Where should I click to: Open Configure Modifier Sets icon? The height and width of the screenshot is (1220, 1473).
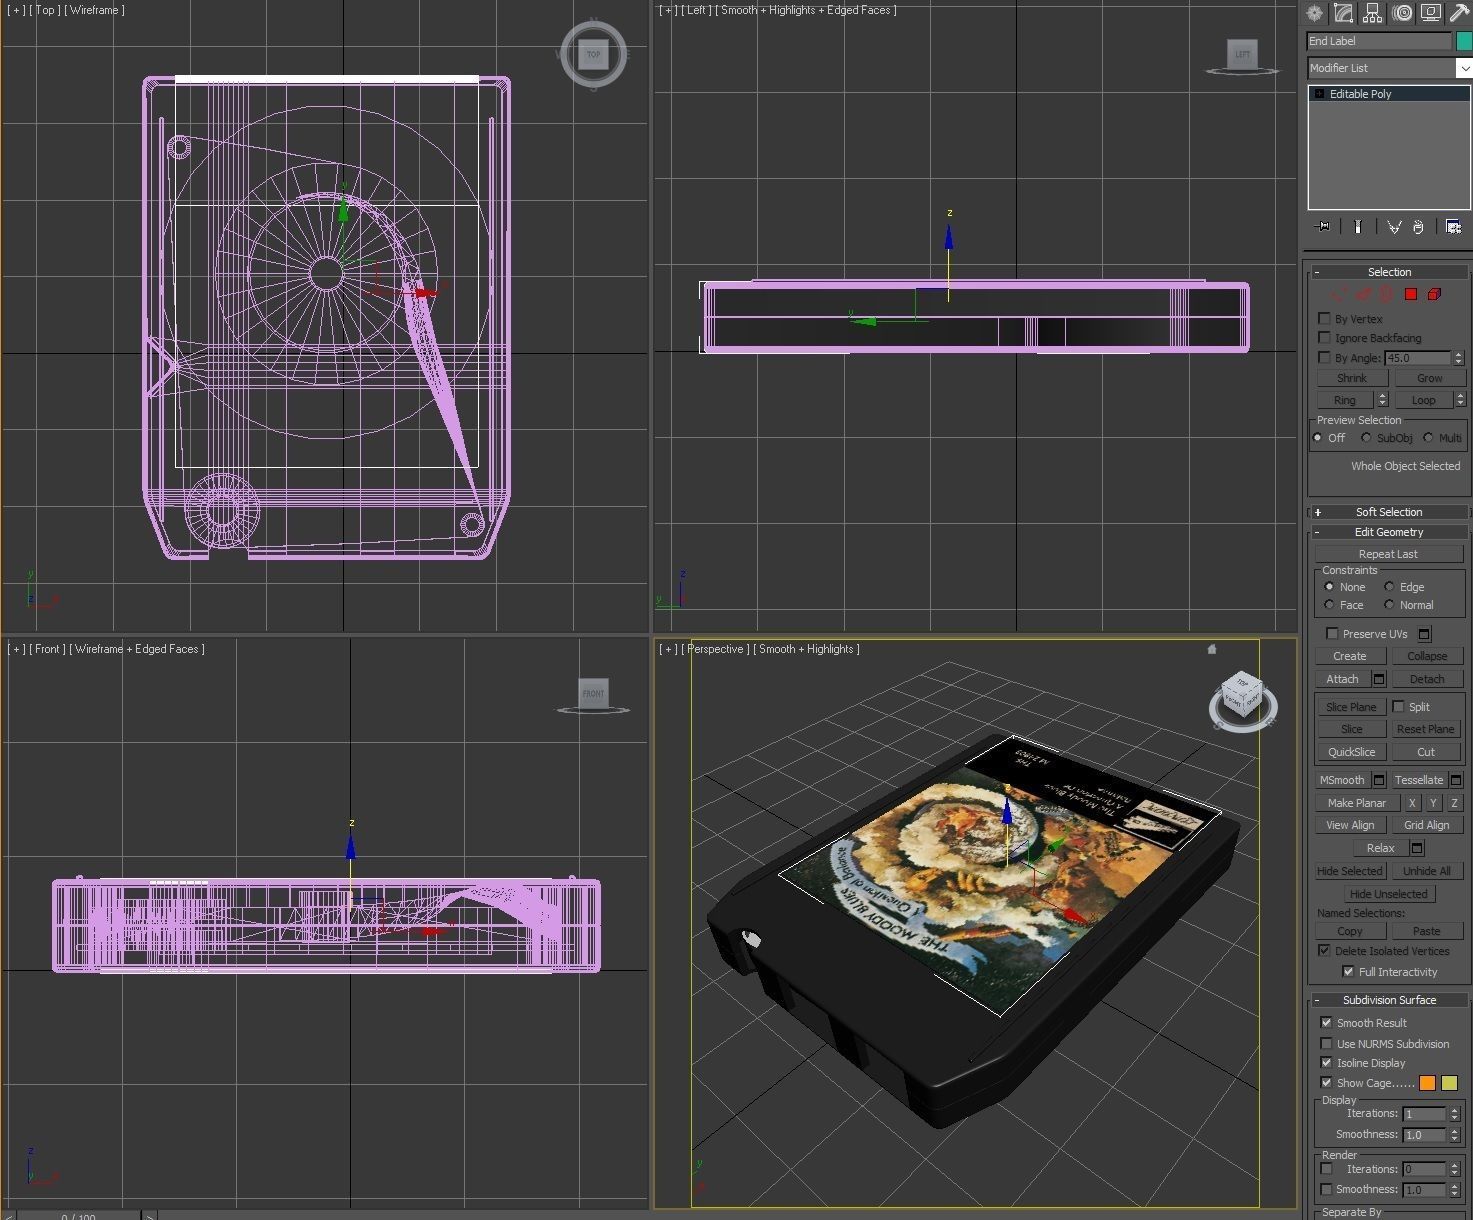tap(1453, 227)
